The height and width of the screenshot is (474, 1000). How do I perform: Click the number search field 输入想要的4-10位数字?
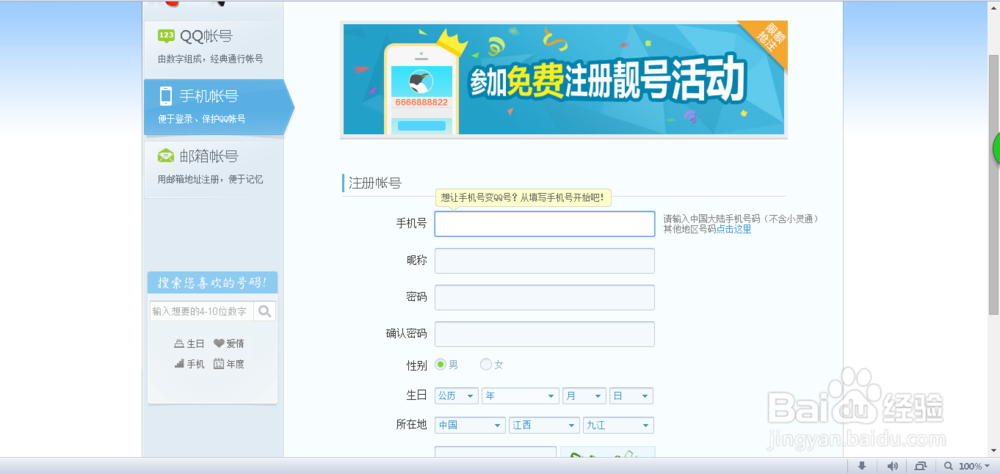[x=202, y=312]
